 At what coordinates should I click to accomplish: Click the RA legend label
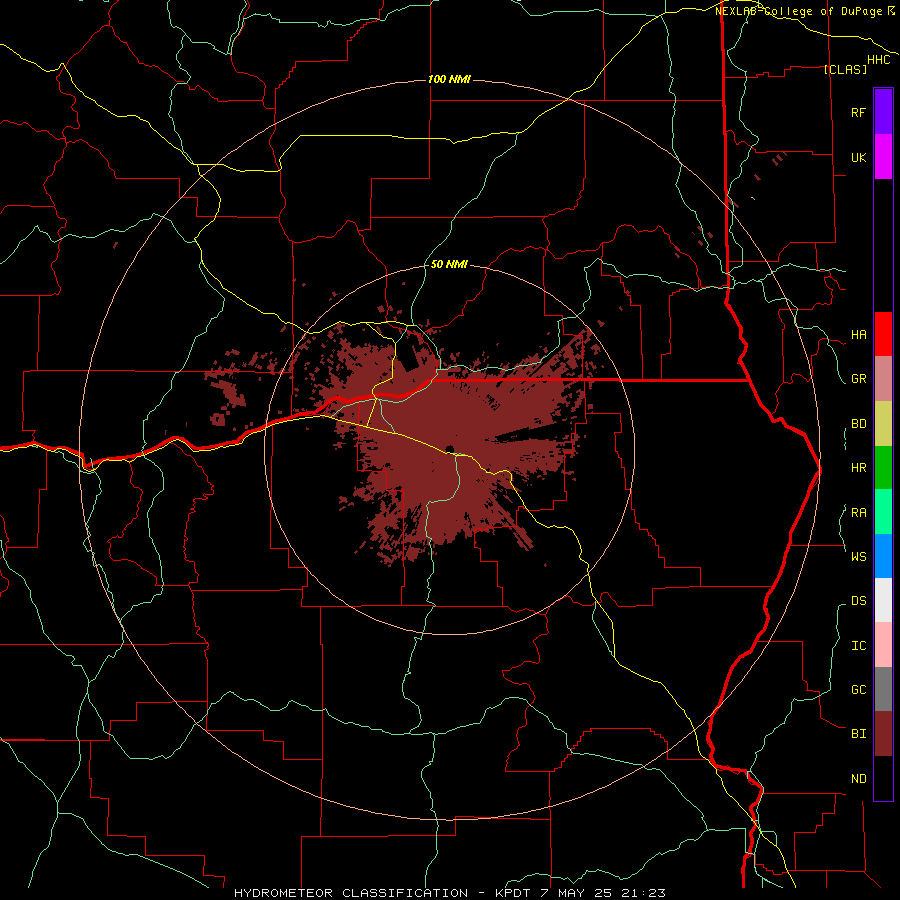pos(858,512)
